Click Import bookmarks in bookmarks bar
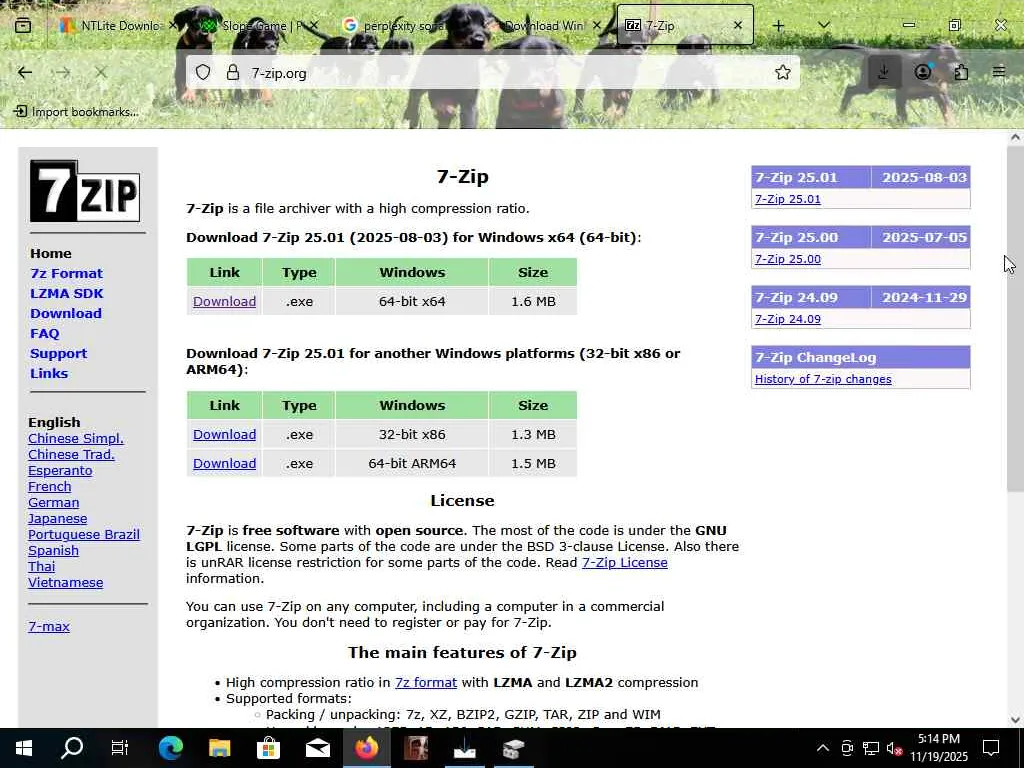Image resolution: width=1024 pixels, height=768 pixels. pos(76,112)
